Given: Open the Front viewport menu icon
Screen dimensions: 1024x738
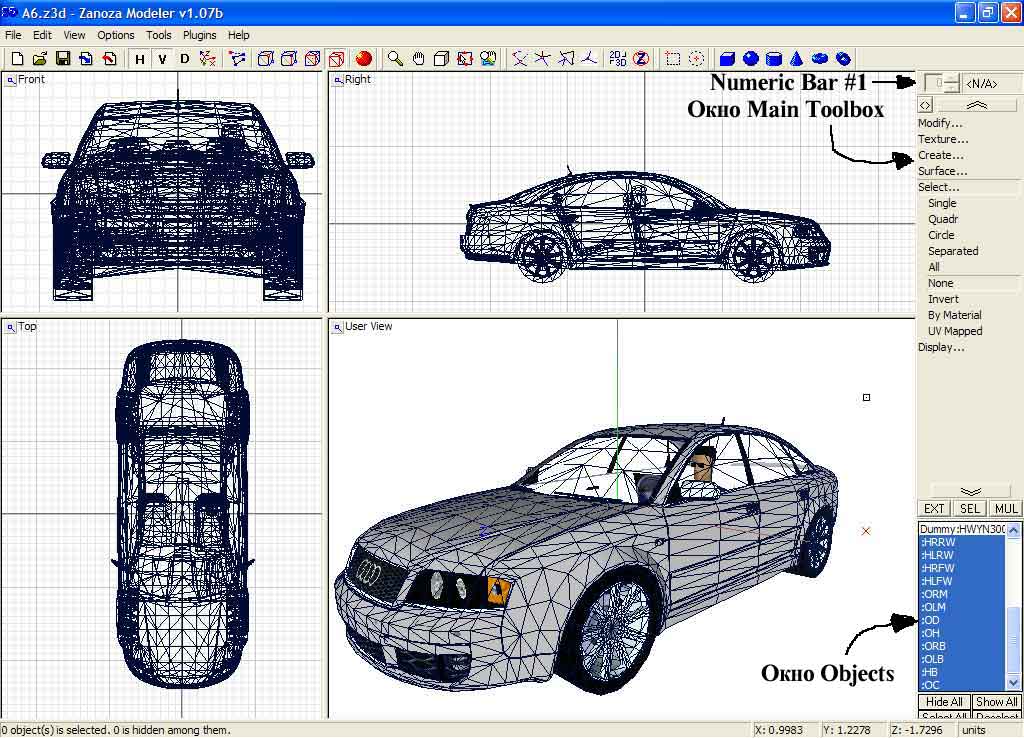Looking at the screenshot, I should (11, 80).
